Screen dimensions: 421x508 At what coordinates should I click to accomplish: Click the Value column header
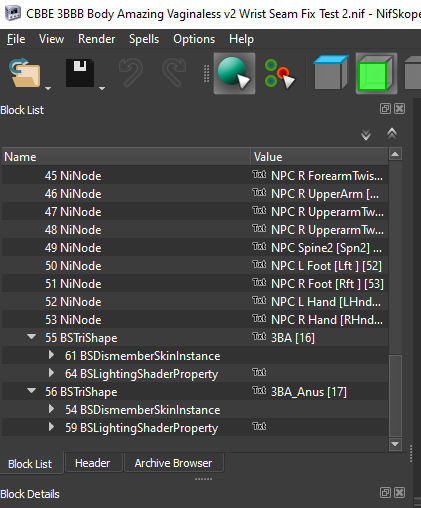point(319,157)
